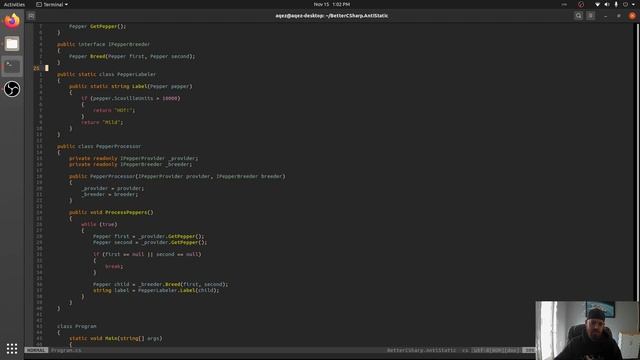Click the return "HOT!" statement
The width and height of the screenshot is (640, 360).
point(114,110)
